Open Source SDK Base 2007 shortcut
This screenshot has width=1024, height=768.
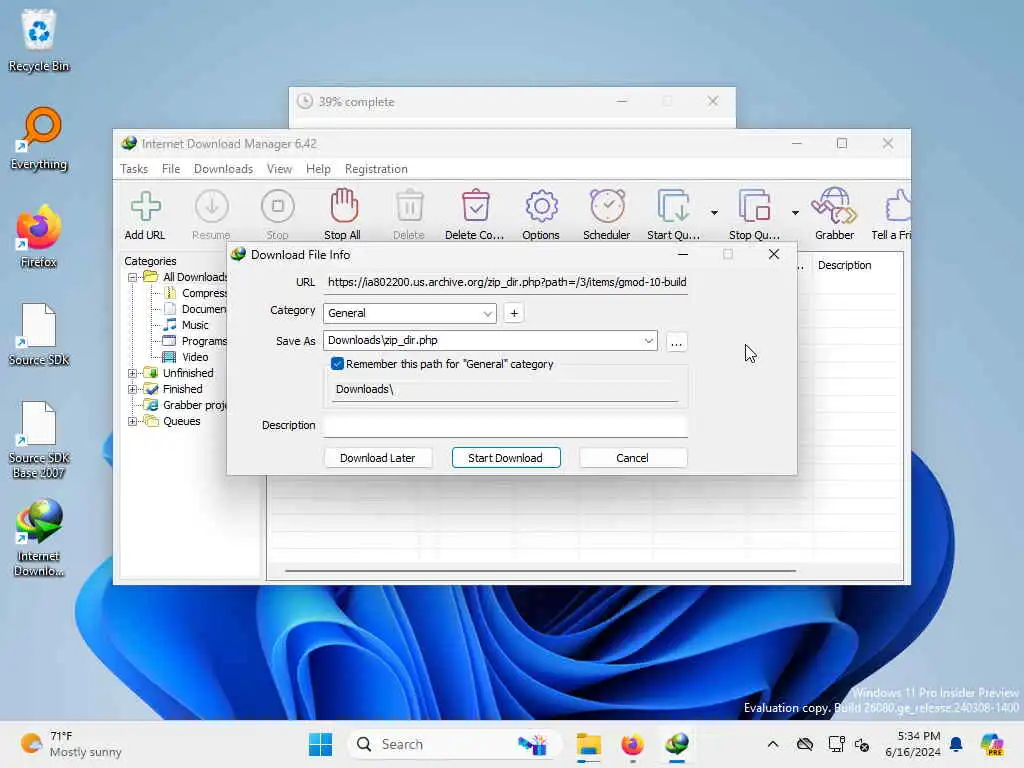[x=39, y=440]
